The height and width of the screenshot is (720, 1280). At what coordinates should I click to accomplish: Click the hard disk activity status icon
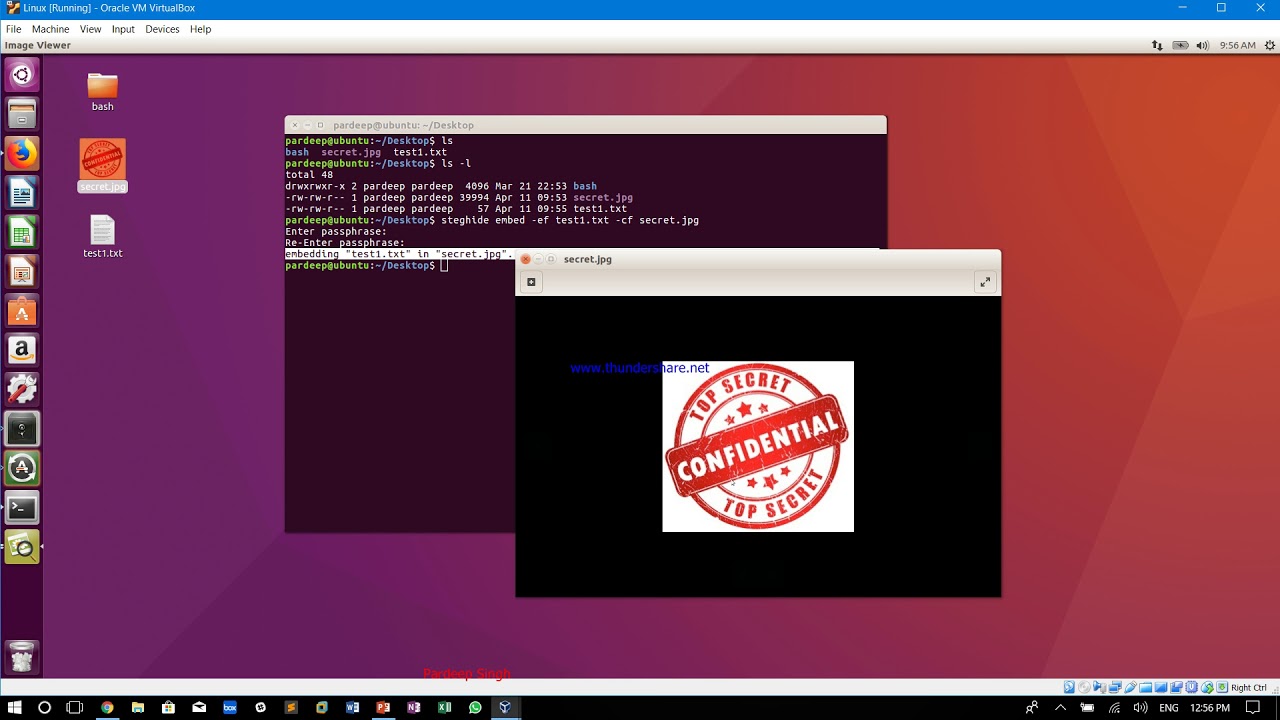point(1069,687)
